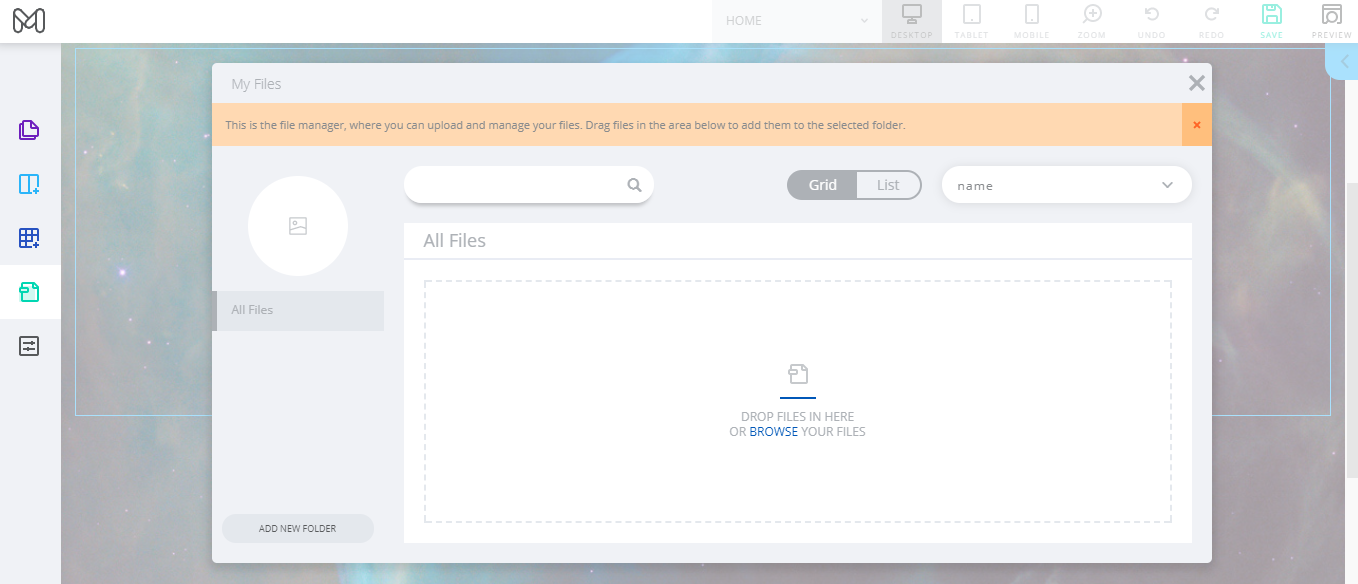Close the My Files dialog
The image size is (1358, 584).
[x=1196, y=83]
